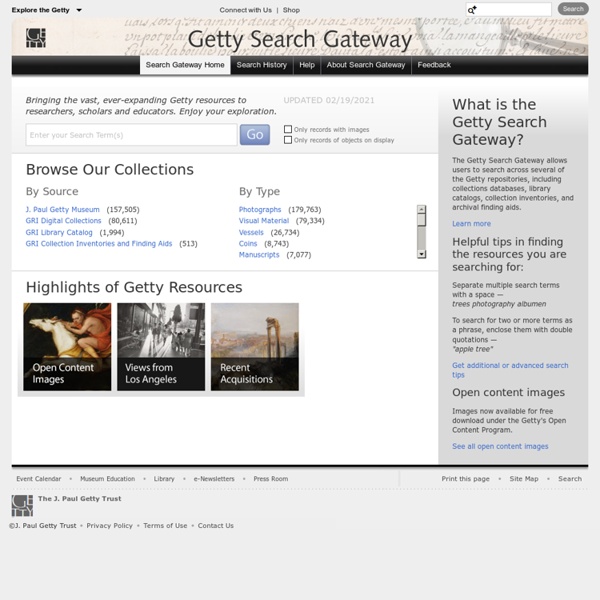Click the By Type list scrollbar thumb
Viewport: 600px width, 600px height.
421,220
